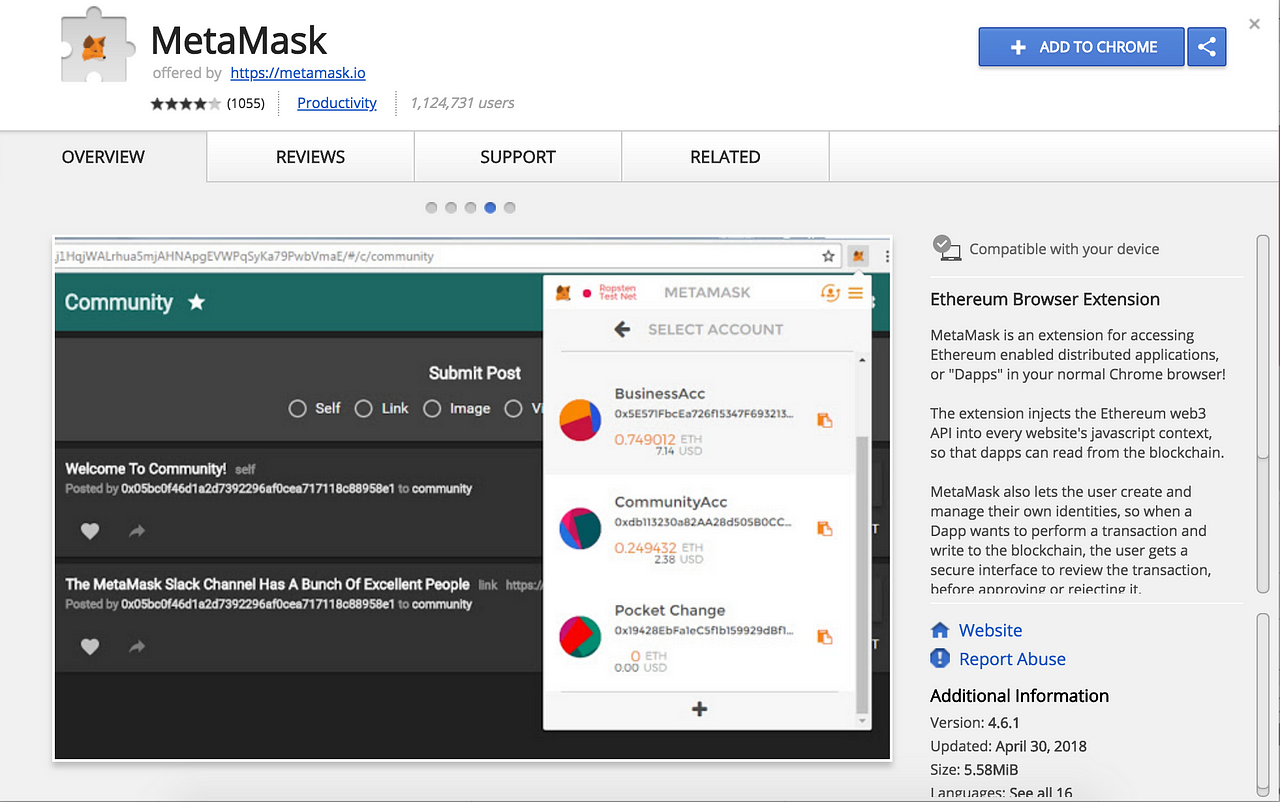Click the Pocket Change identicon
The image size is (1280, 802).
[580, 636]
